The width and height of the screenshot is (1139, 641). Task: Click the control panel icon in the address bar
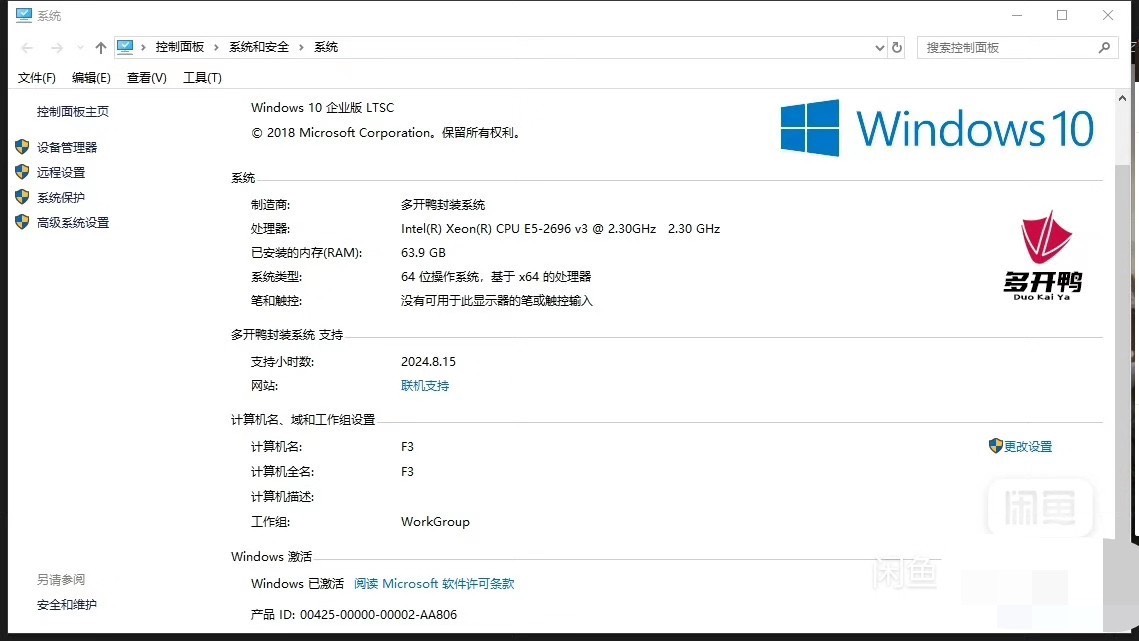pos(125,46)
